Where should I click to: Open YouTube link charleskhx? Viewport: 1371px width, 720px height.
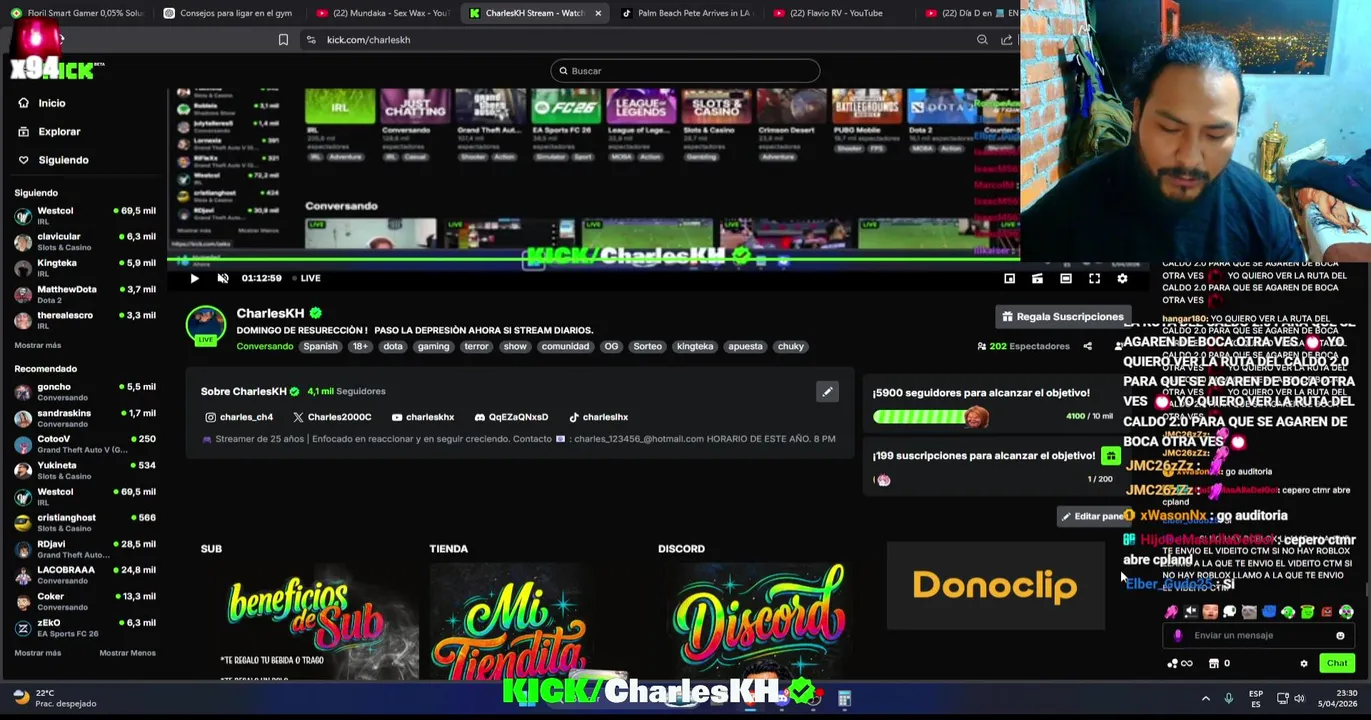tap(423, 417)
